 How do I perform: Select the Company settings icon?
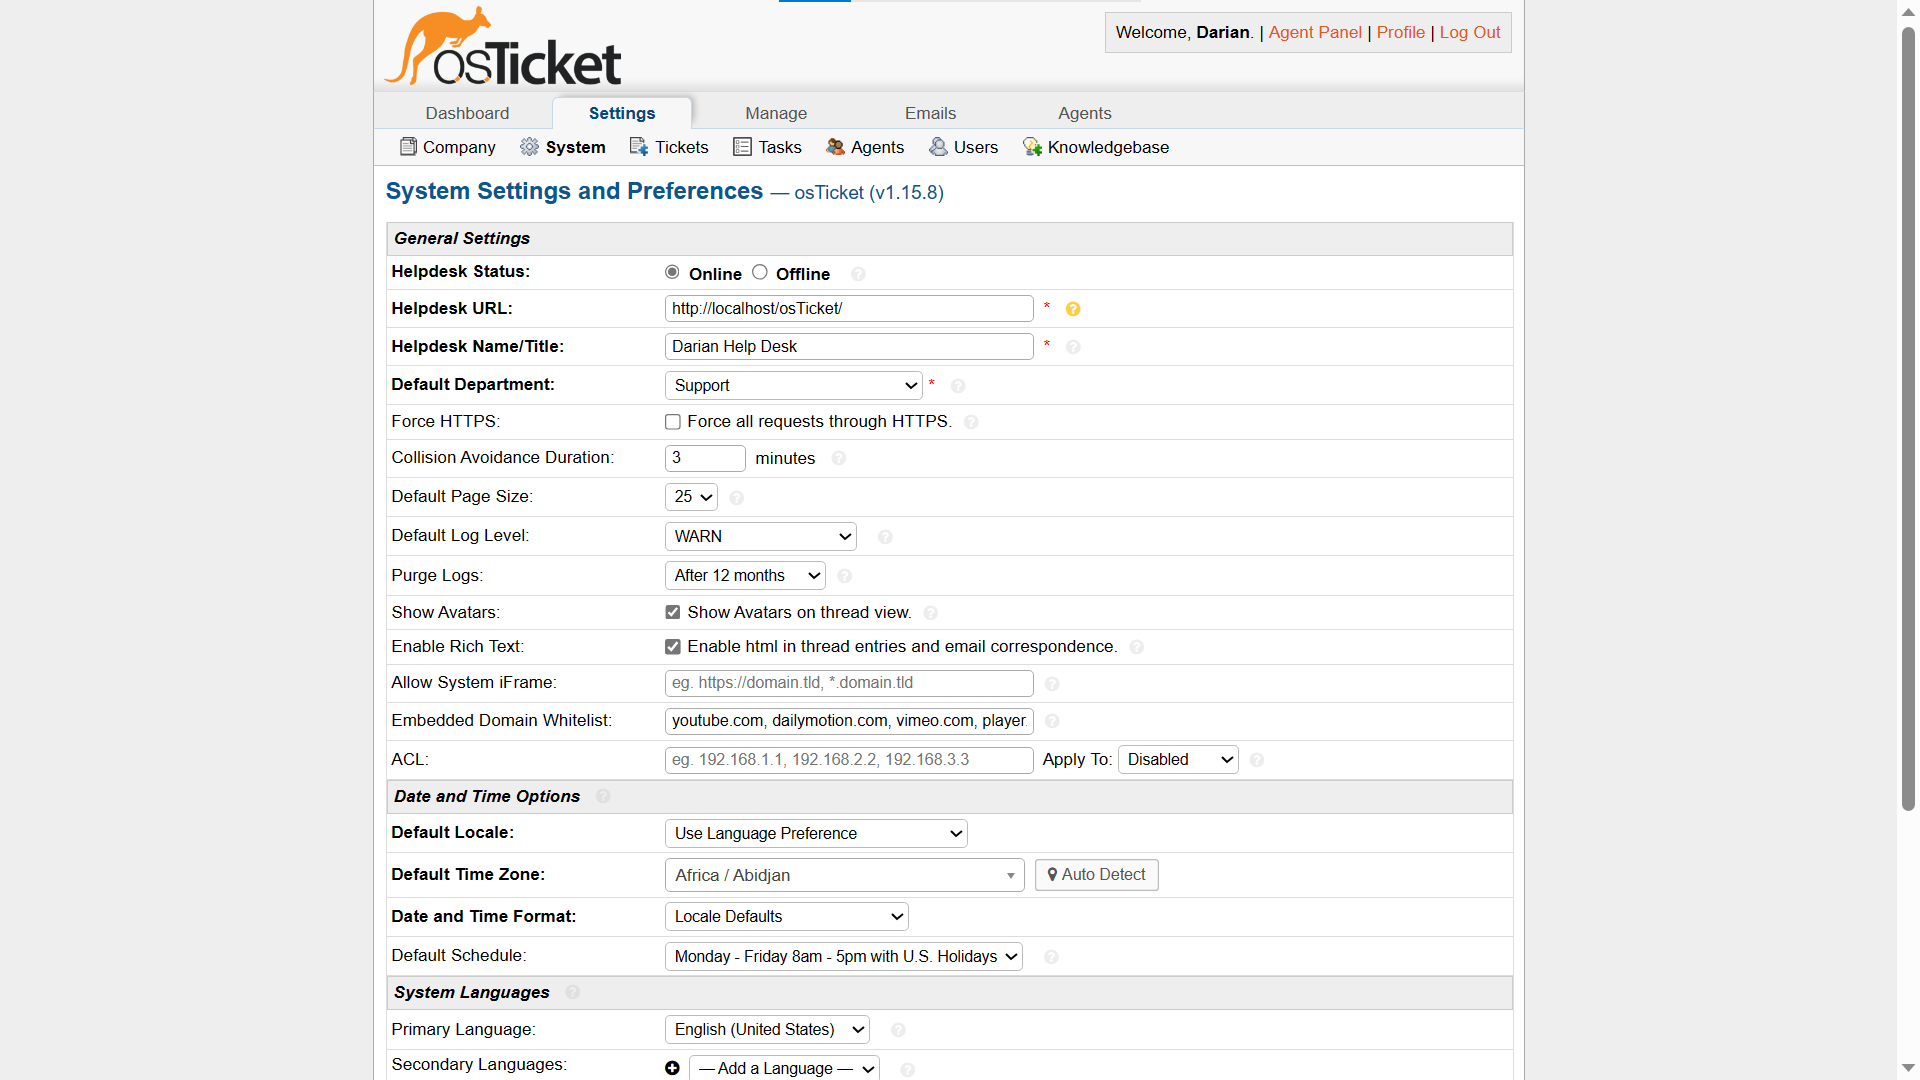tap(409, 147)
